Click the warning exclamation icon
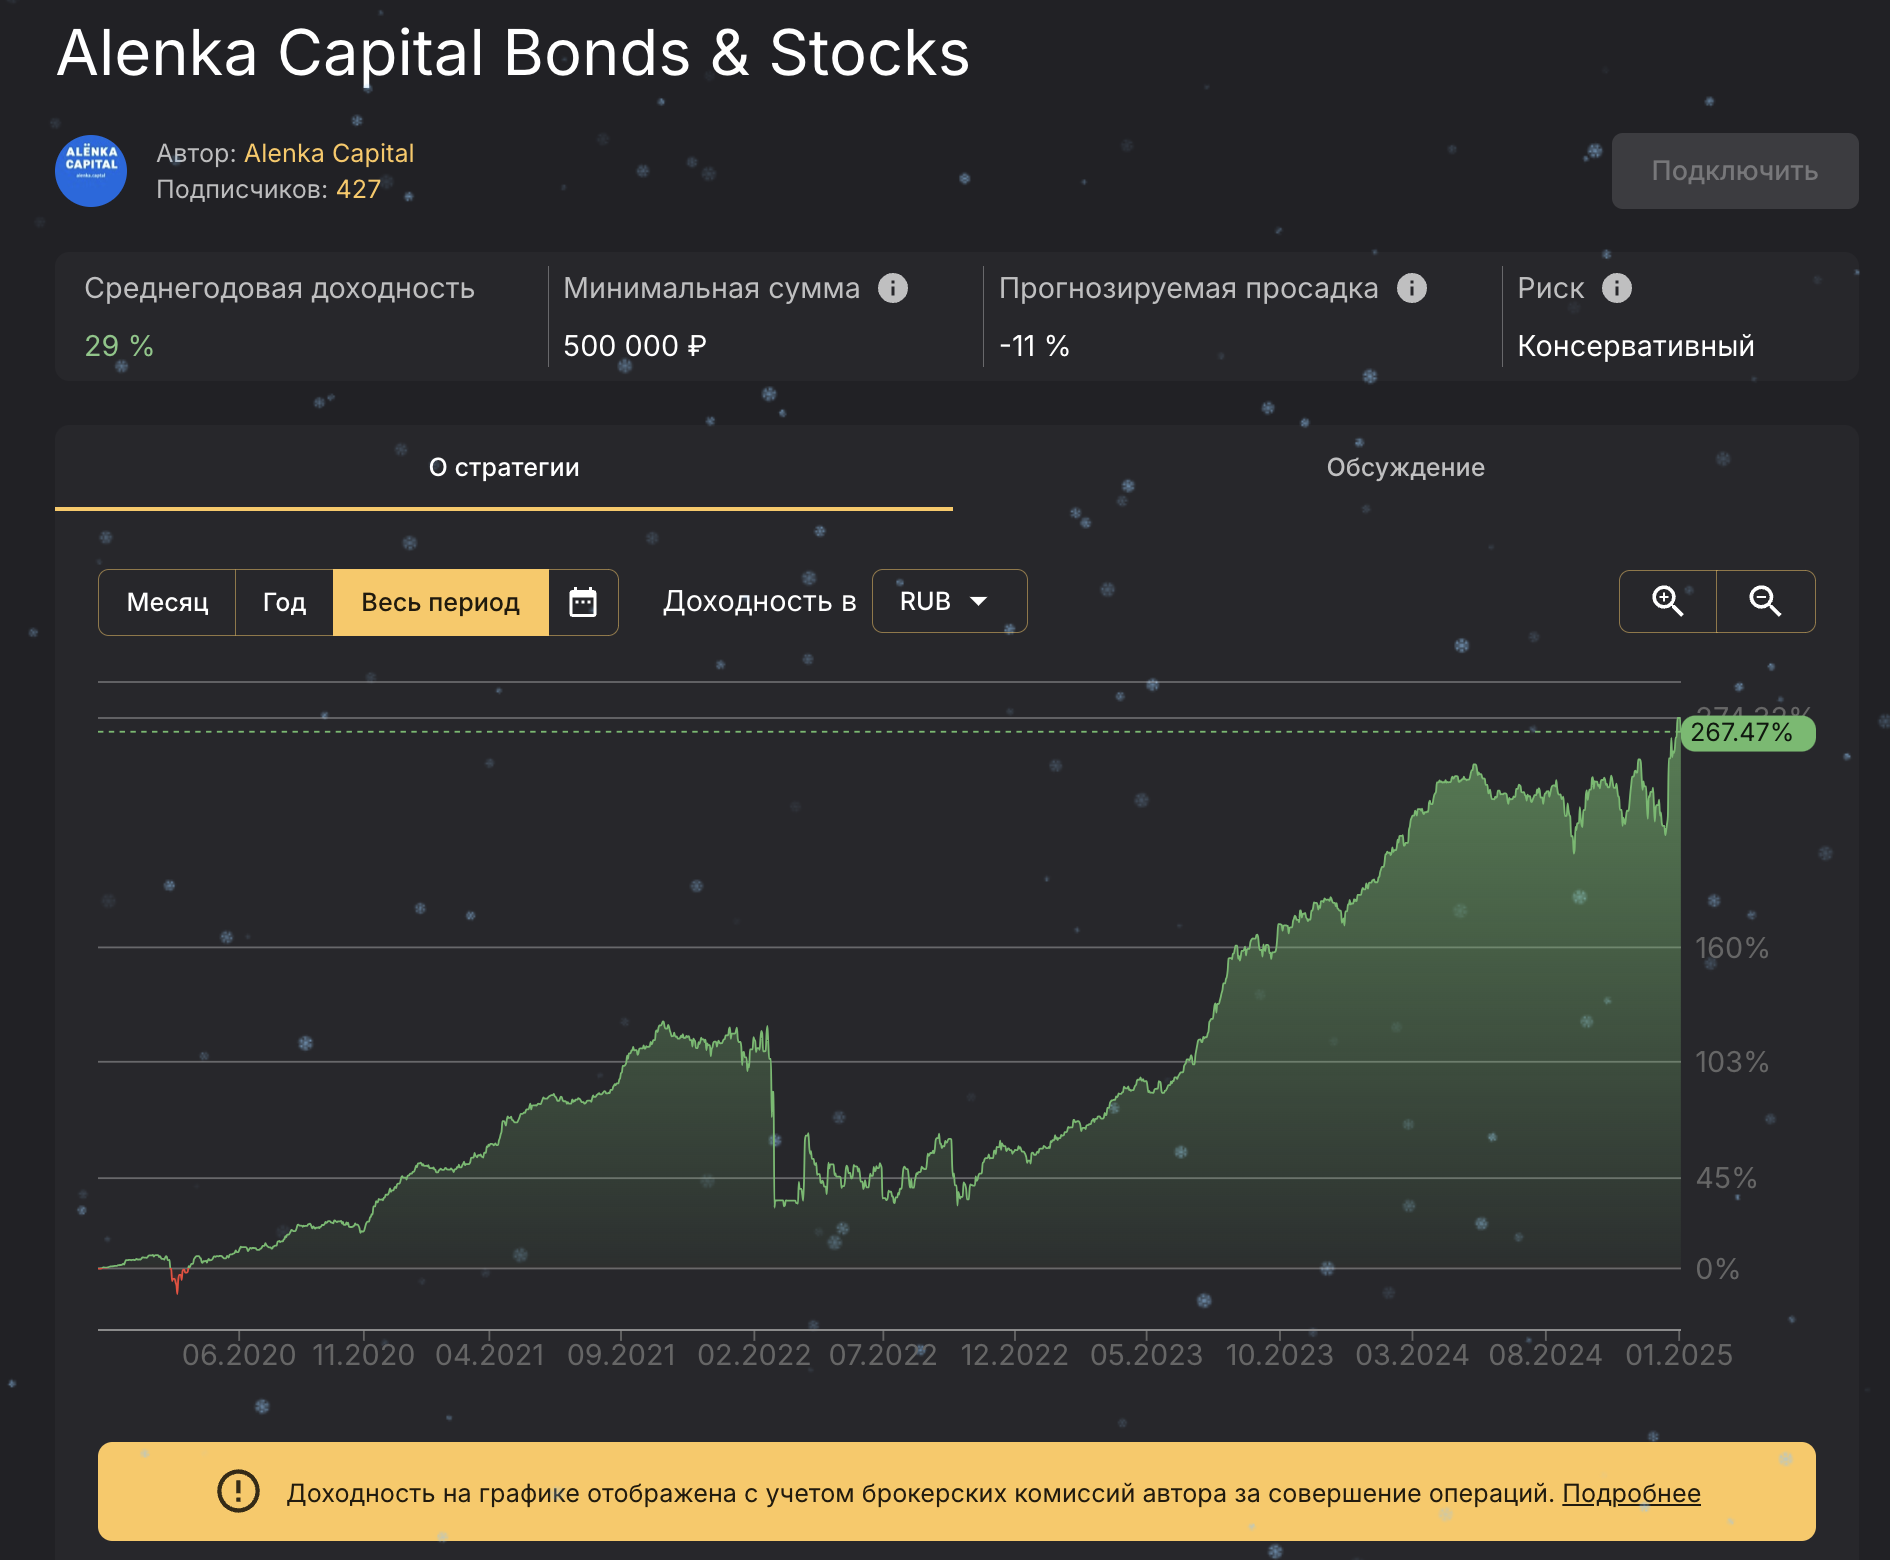 [x=238, y=1491]
